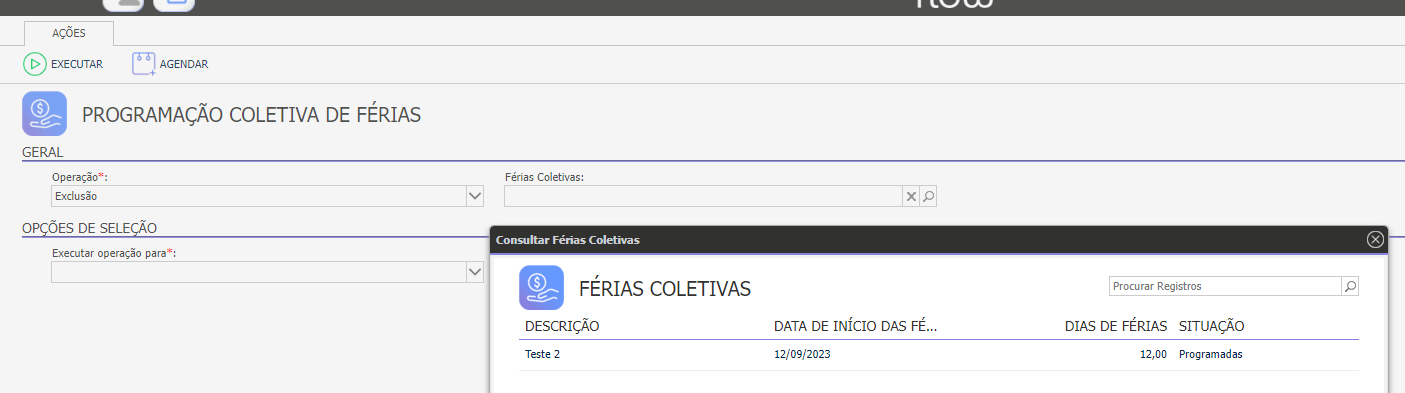Expand the Operação dropdown arrow

tap(475, 196)
